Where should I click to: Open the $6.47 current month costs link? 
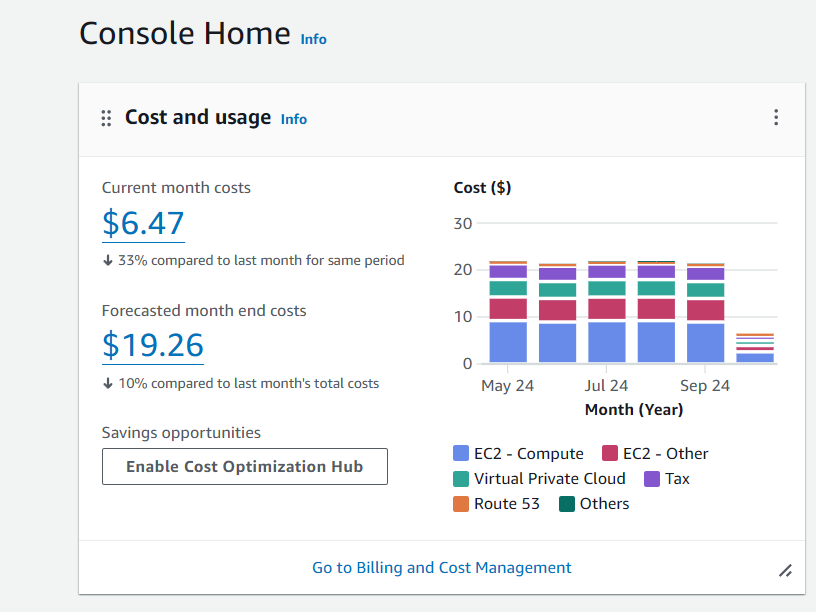(143, 224)
